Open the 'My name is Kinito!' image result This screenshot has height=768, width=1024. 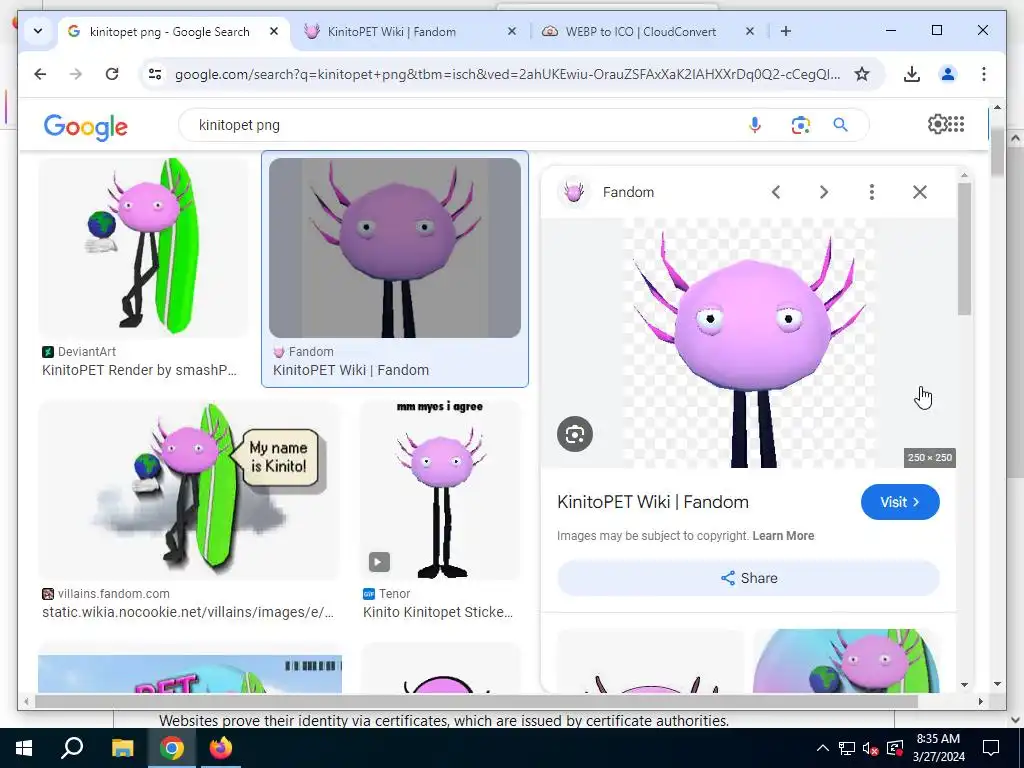(x=189, y=490)
